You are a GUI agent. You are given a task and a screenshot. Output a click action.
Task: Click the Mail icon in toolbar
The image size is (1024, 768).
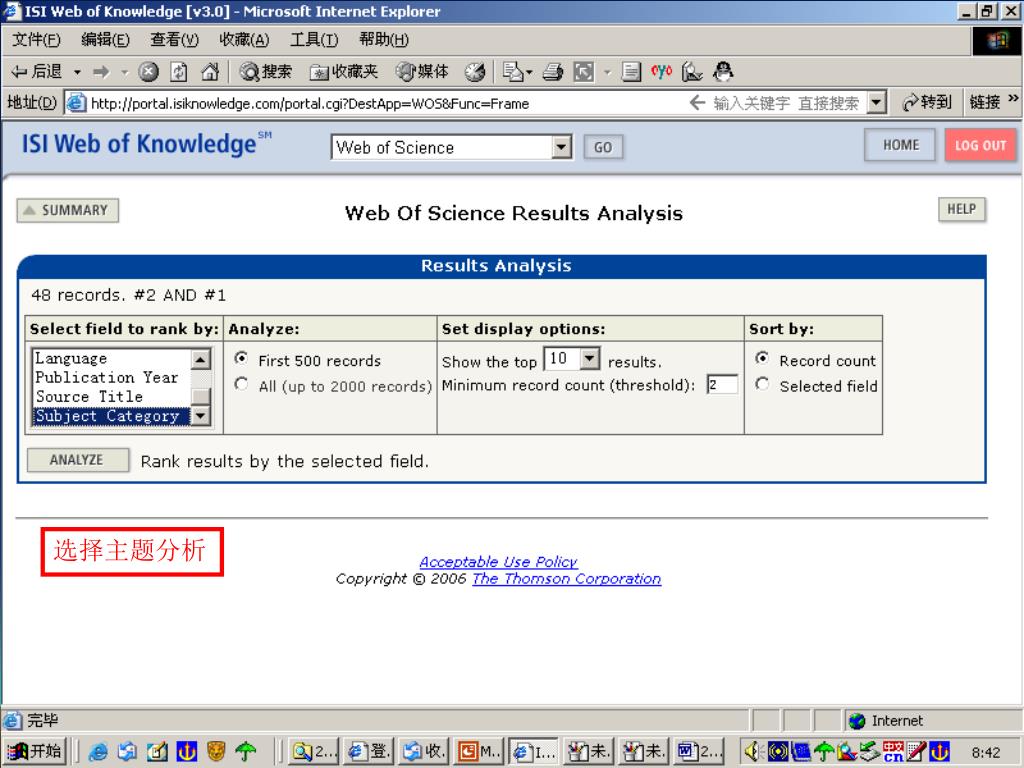coord(513,71)
